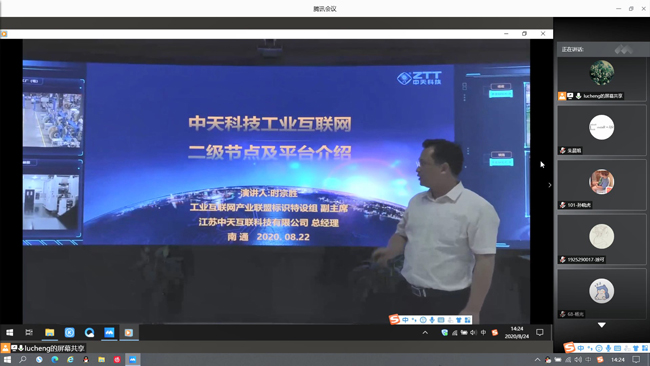
Task: Open the search magnifier on the bottom taskbar
Action: pyautogui.click(x=23, y=359)
